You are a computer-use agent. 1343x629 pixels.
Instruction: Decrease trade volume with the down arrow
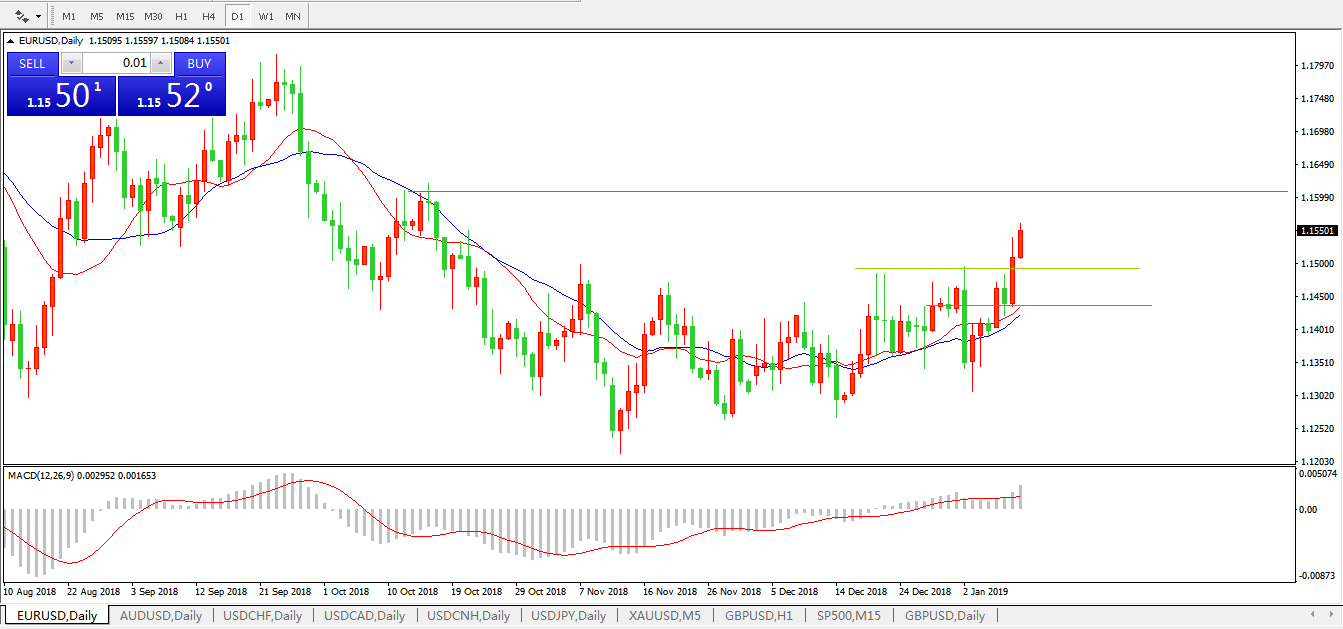[x=71, y=64]
